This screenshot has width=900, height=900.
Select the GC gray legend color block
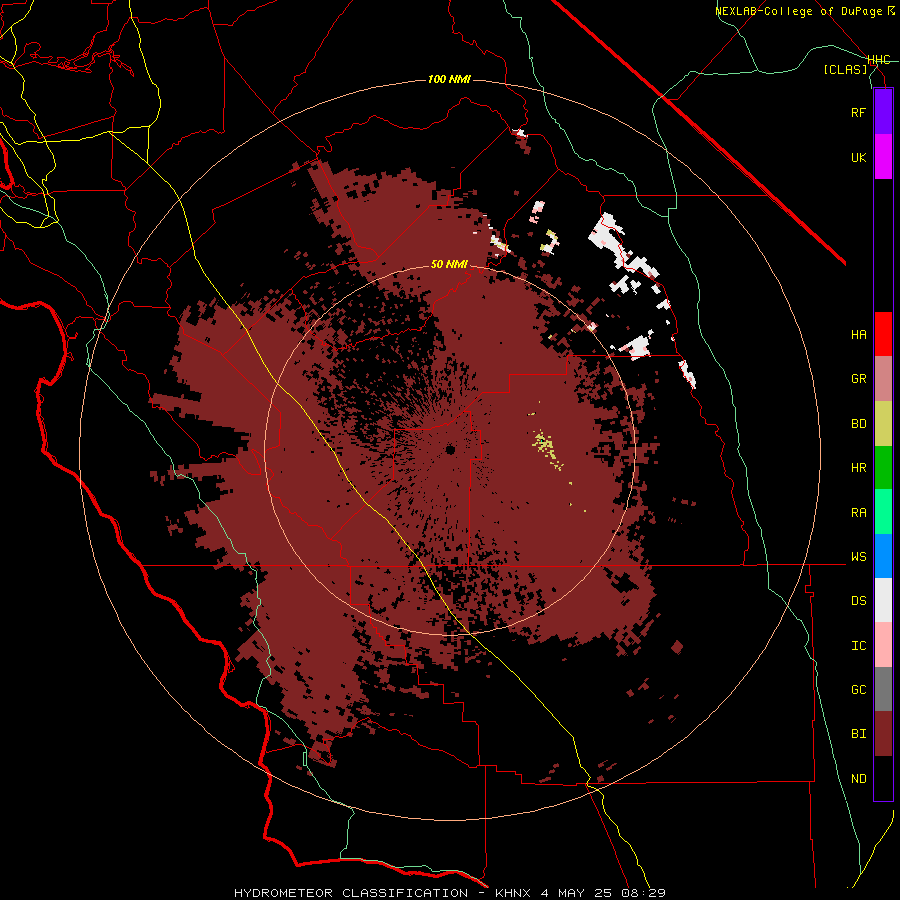click(x=883, y=689)
